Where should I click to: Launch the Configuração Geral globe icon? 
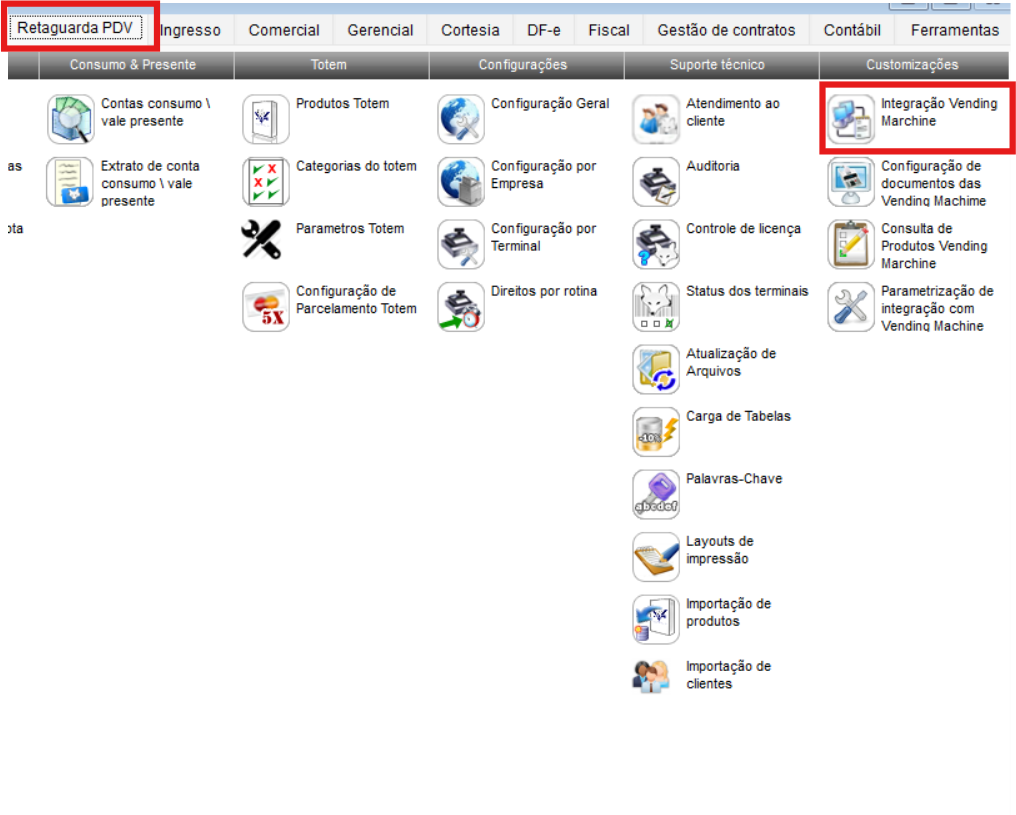[461, 120]
